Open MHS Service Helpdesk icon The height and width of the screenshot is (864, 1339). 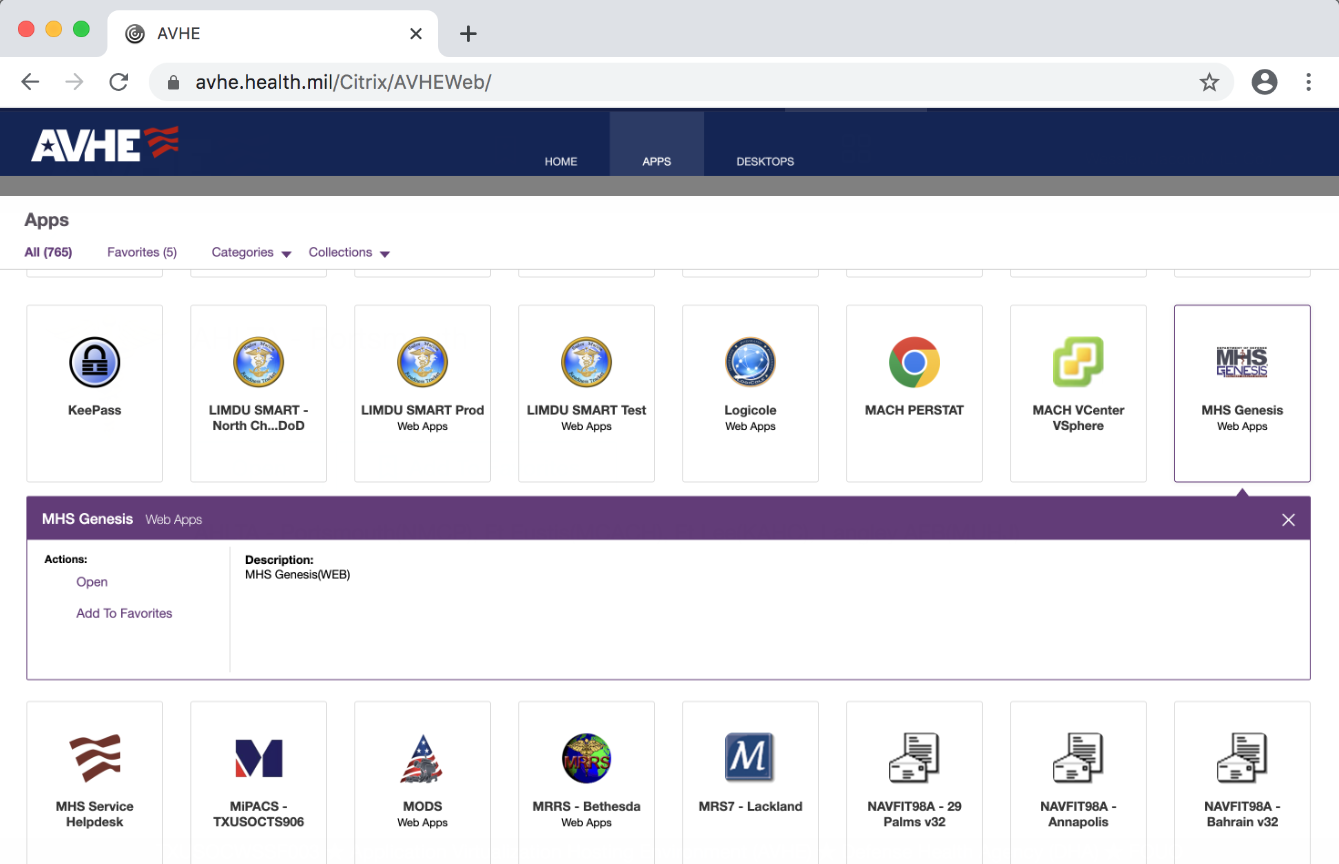(x=95, y=758)
